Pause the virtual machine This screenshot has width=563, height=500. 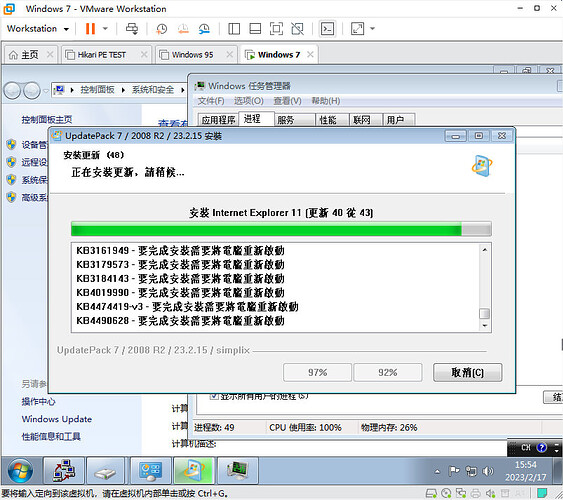(x=90, y=28)
